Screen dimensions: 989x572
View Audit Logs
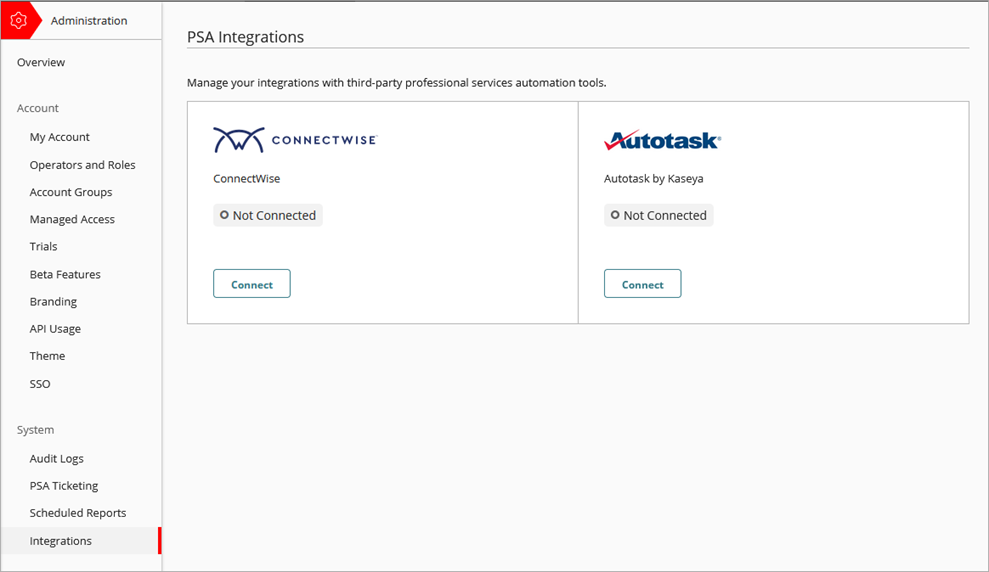pyautogui.click(x=57, y=458)
